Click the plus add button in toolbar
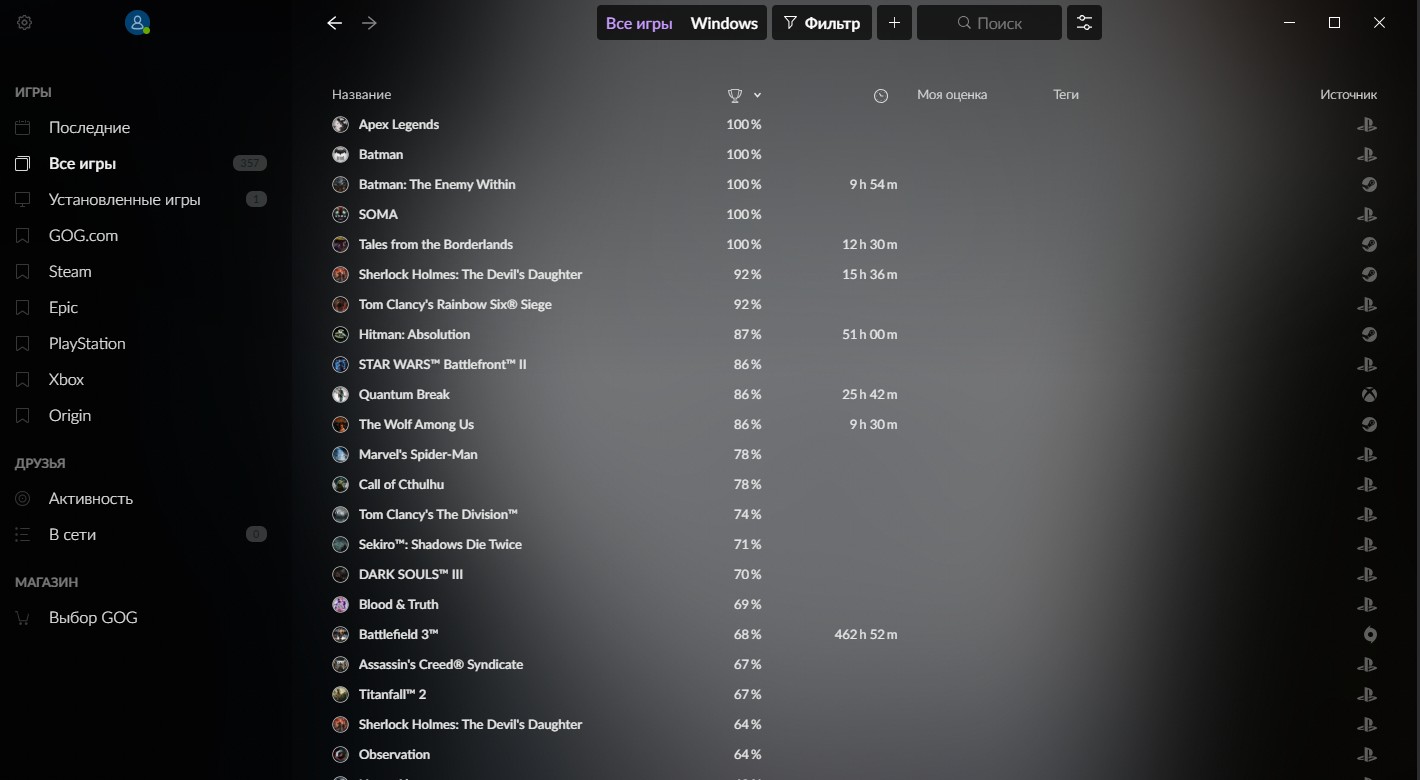This screenshot has height=780, width=1420. click(894, 23)
